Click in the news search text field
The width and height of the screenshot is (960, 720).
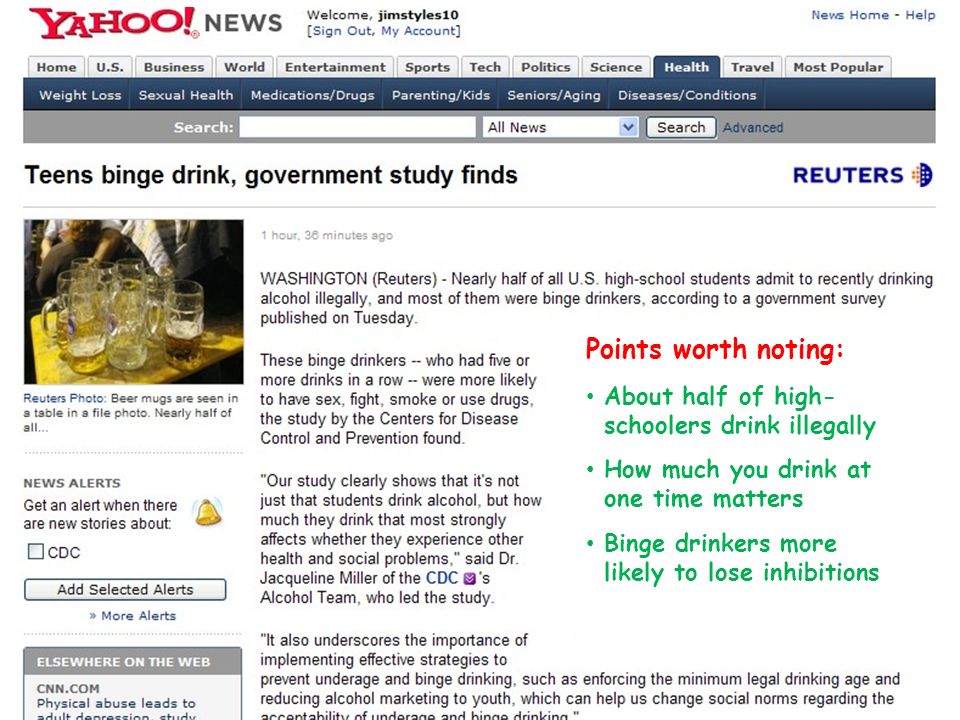pos(358,127)
